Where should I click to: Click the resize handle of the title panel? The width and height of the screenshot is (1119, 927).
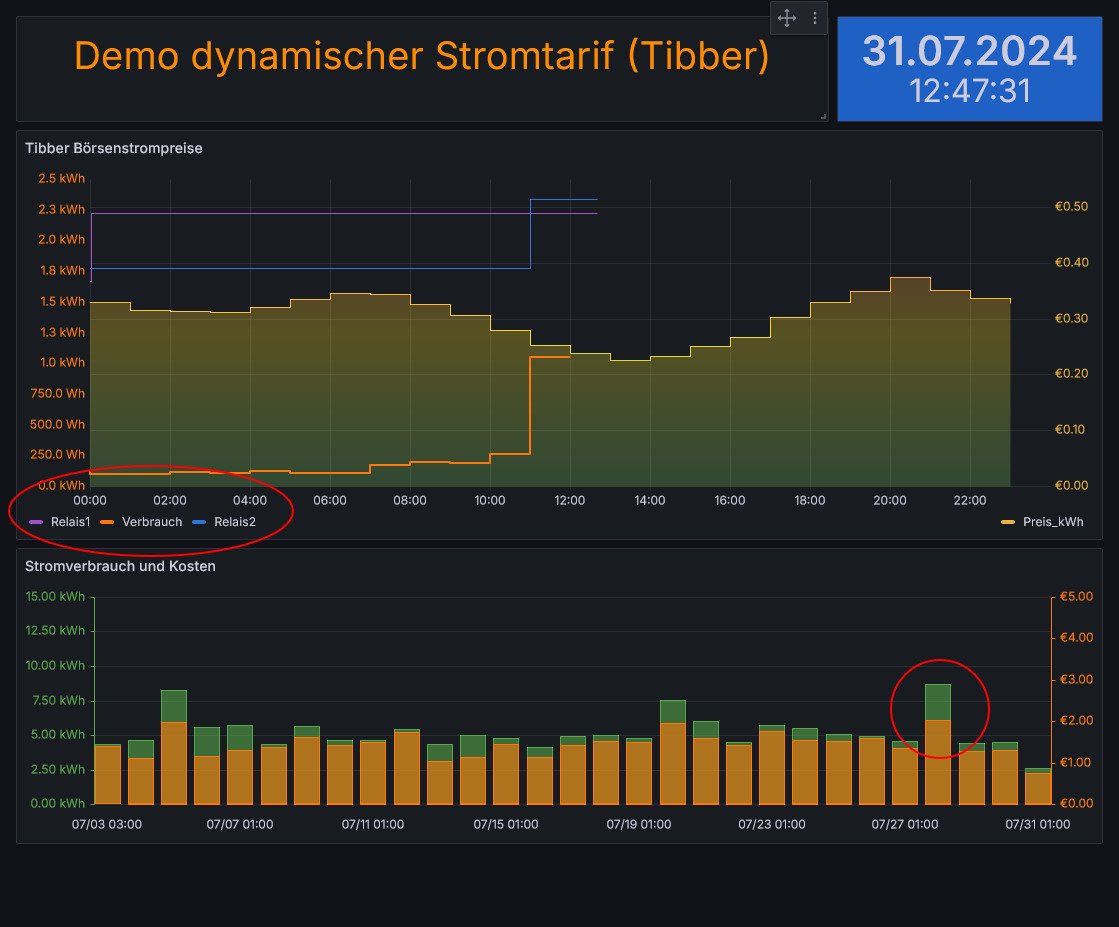tap(823, 117)
